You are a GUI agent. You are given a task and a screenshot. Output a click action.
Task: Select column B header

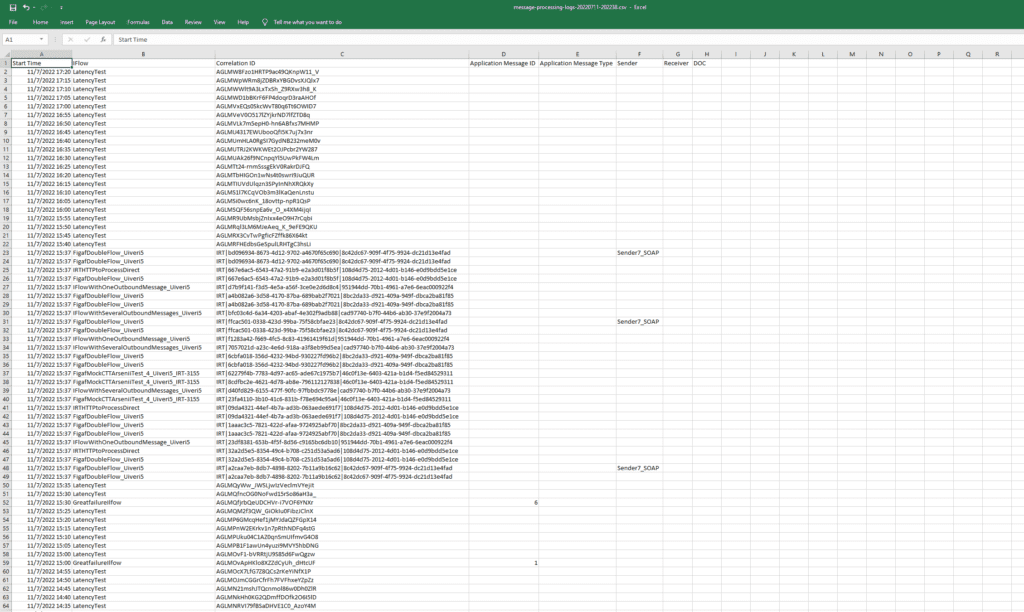click(143, 54)
